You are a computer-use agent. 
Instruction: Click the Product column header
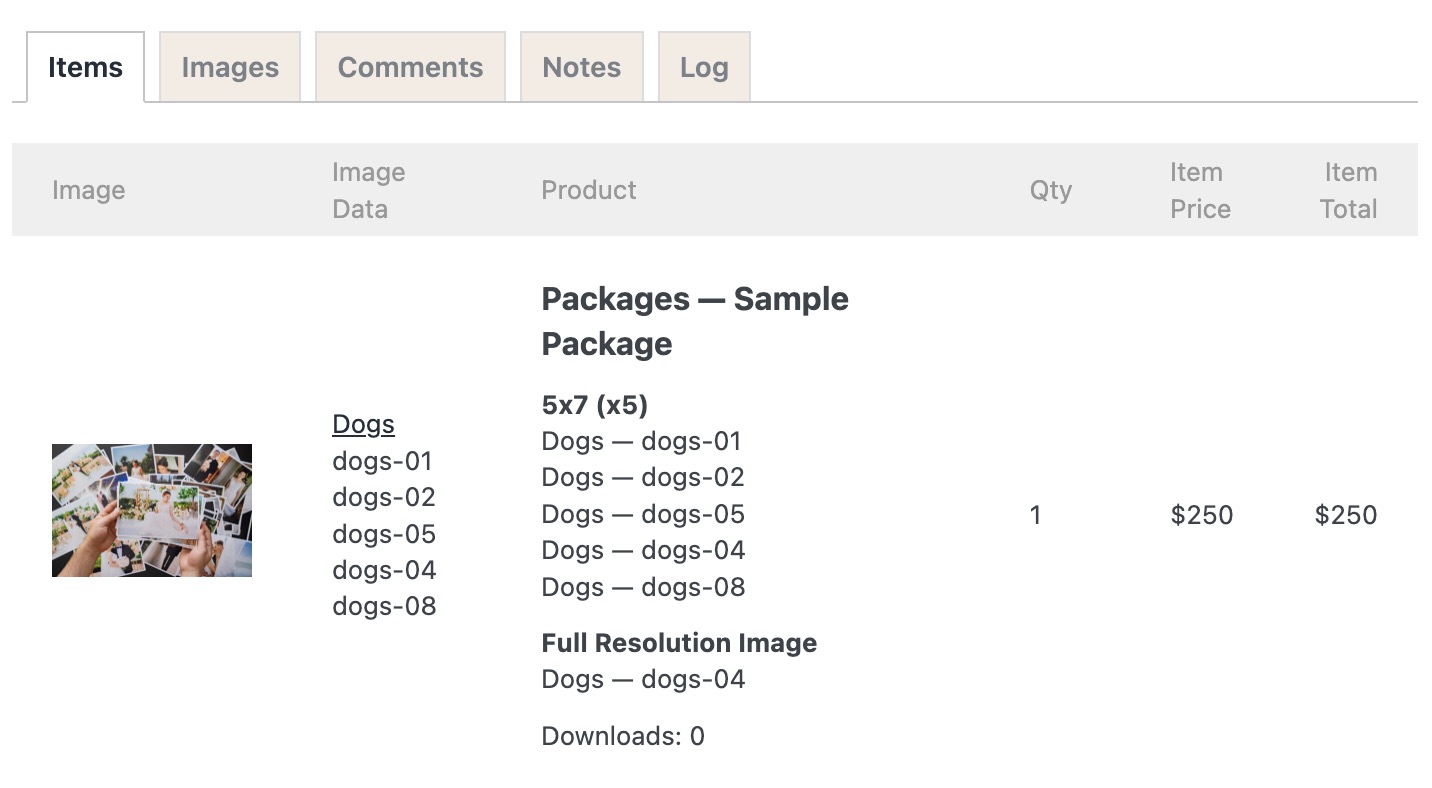coord(588,190)
